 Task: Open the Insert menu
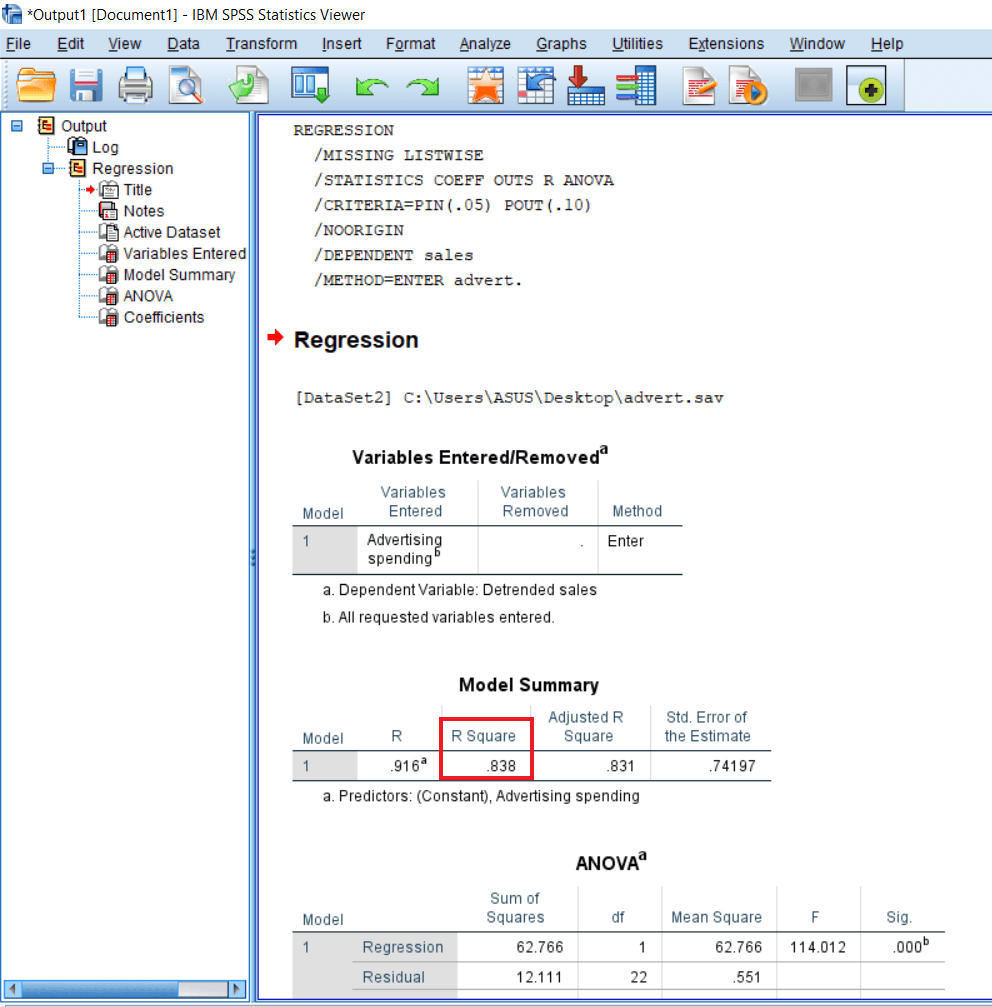(342, 44)
